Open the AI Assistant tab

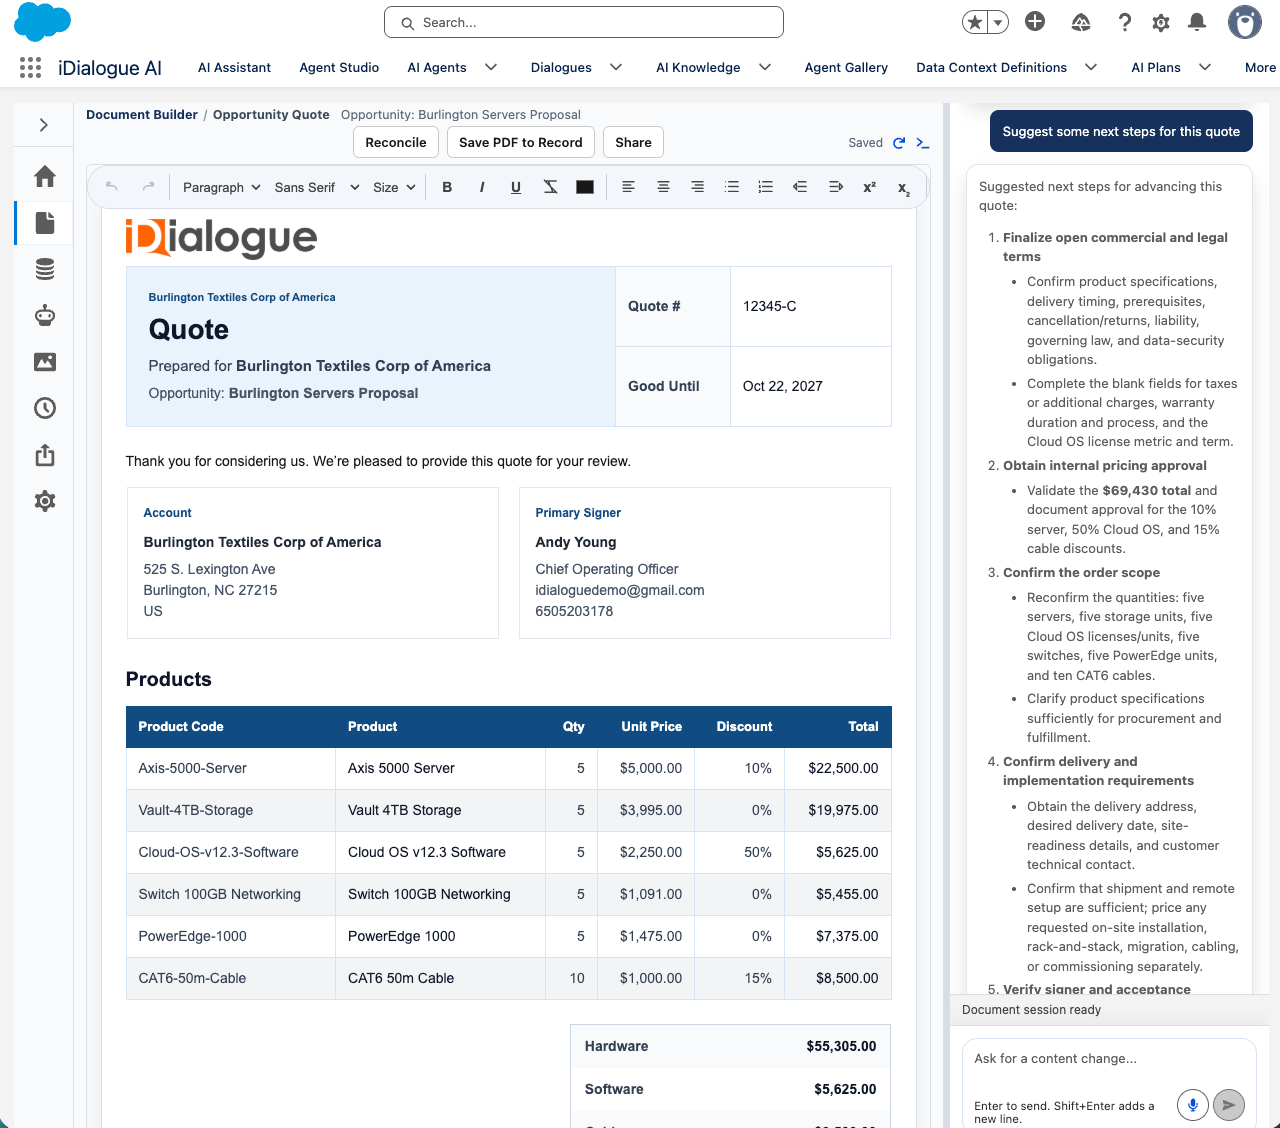234,67
